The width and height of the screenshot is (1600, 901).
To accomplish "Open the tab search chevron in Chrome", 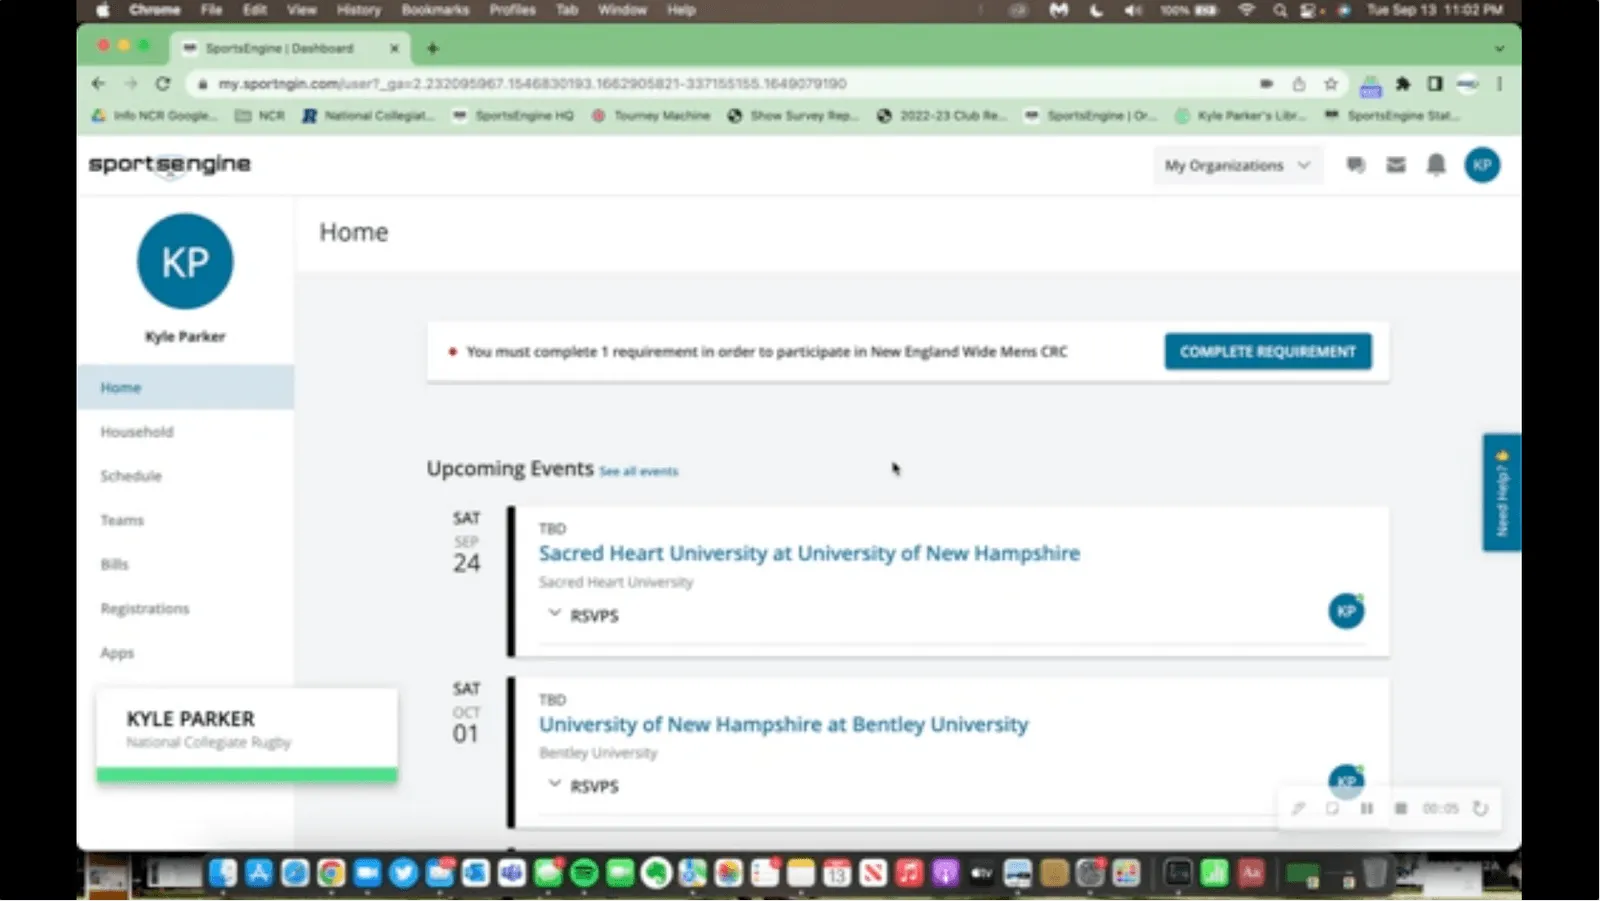I will (x=1499, y=48).
